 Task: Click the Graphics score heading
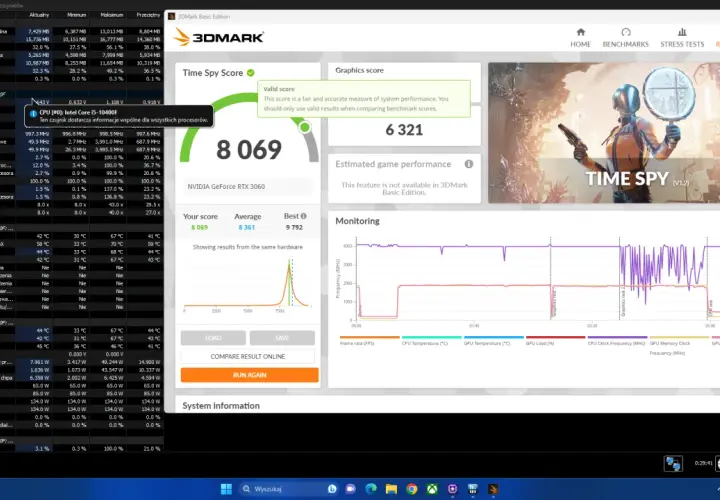coord(359,70)
